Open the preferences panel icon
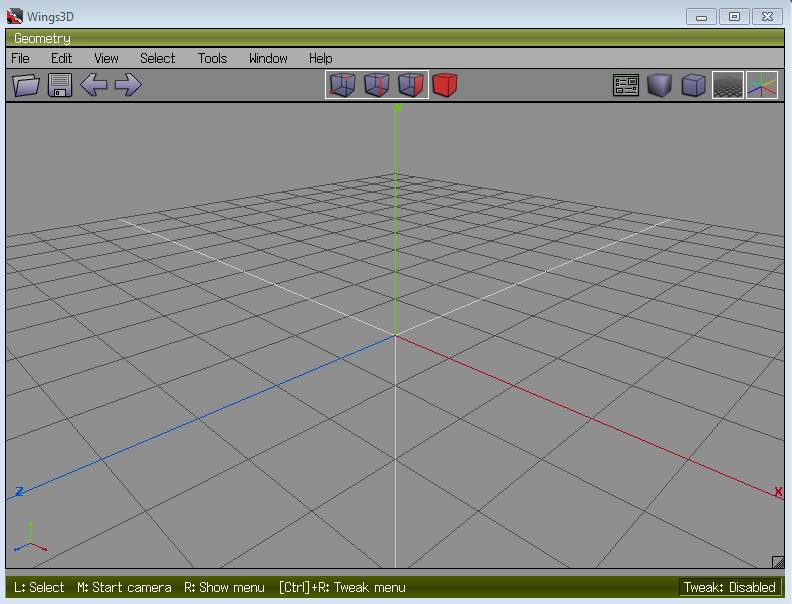 [626, 86]
